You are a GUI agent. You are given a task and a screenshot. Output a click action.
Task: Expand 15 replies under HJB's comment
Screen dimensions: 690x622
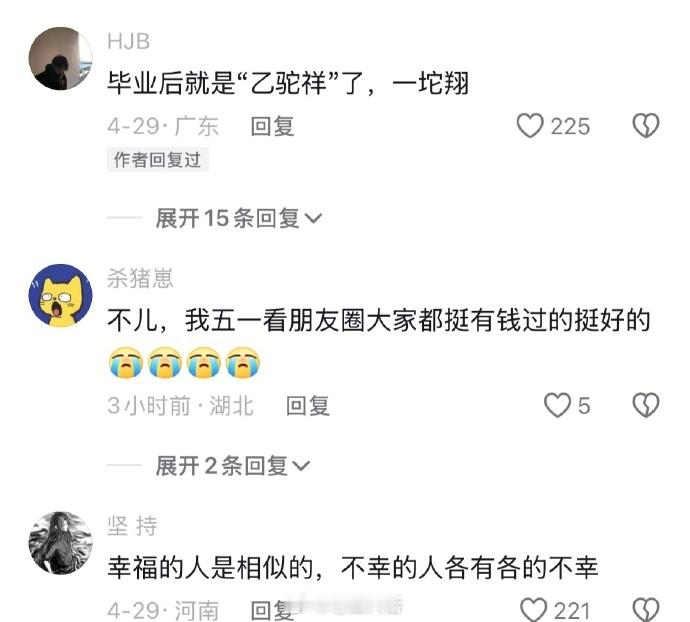coord(239,218)
